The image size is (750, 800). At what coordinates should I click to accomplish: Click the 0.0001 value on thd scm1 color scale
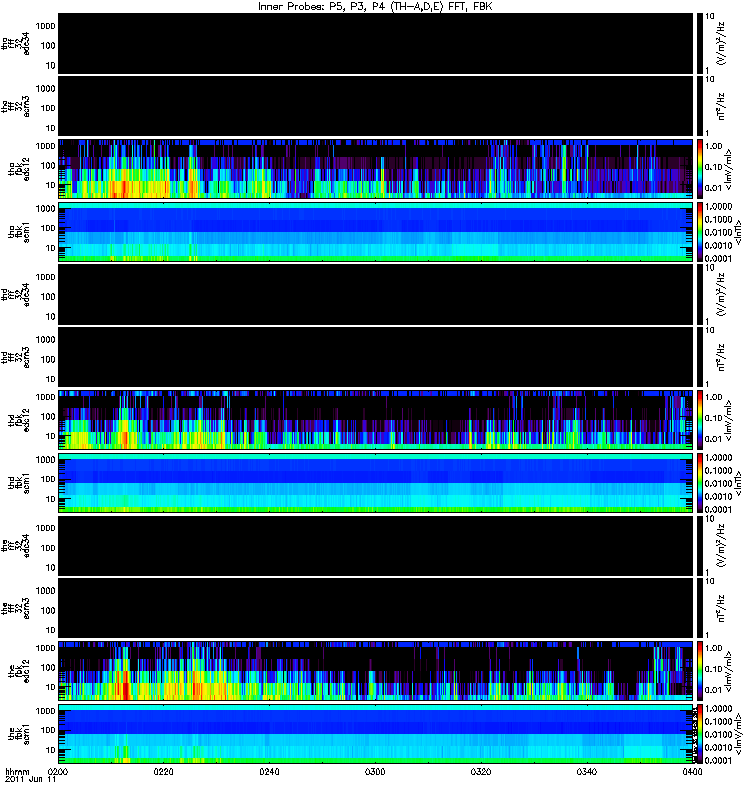pos(718,509)
